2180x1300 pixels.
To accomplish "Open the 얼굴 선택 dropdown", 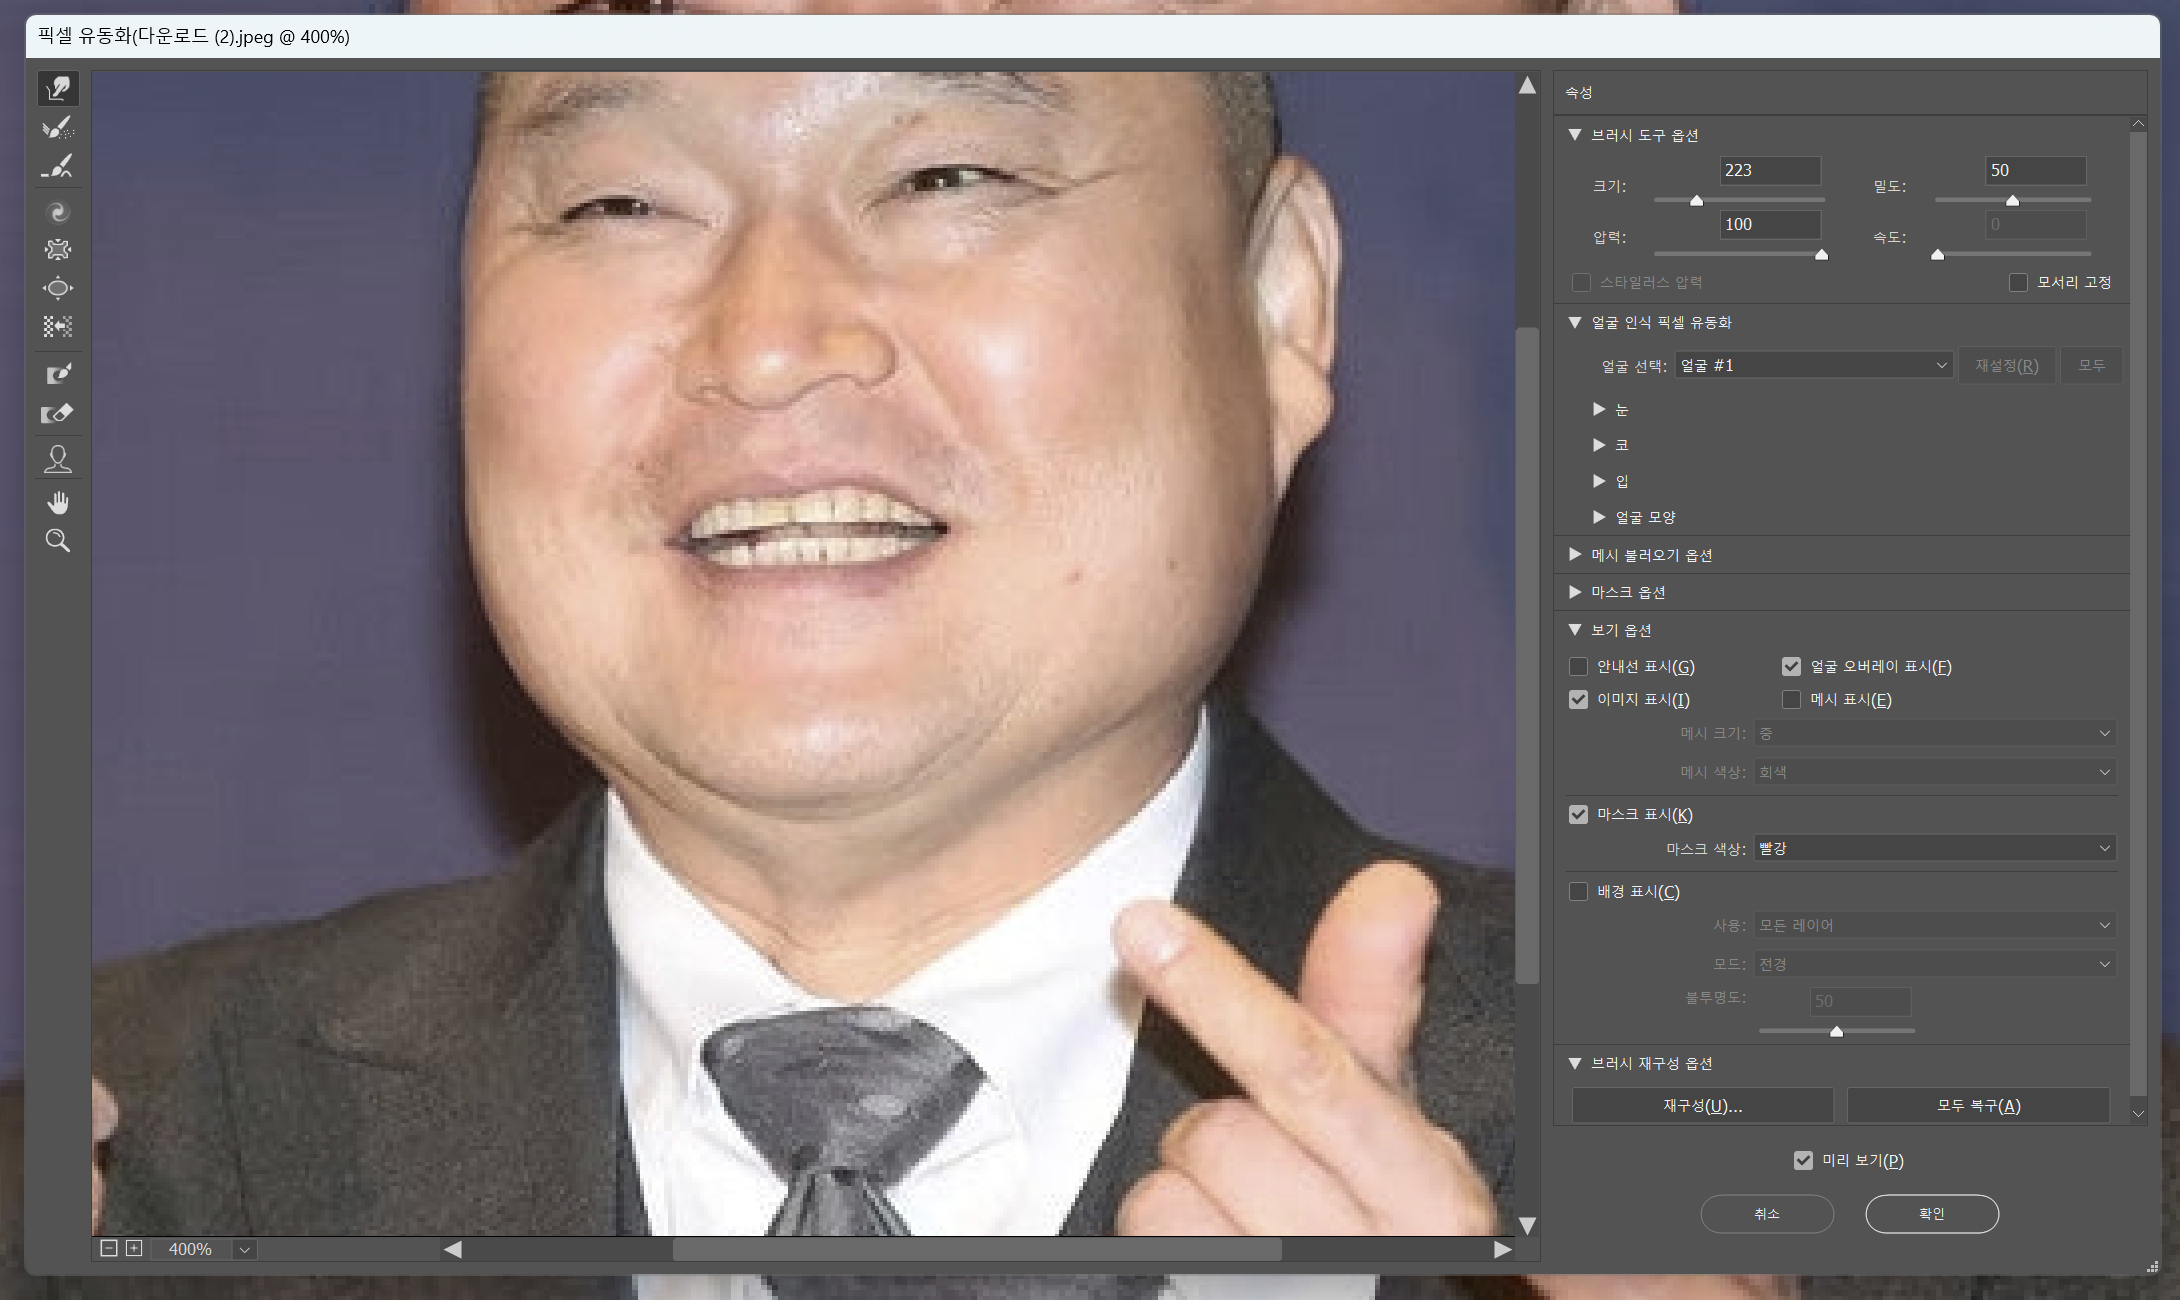I will coord(1813,366).
